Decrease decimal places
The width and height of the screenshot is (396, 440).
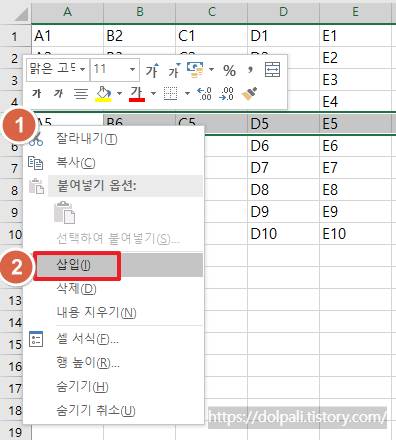click(226, 94)
